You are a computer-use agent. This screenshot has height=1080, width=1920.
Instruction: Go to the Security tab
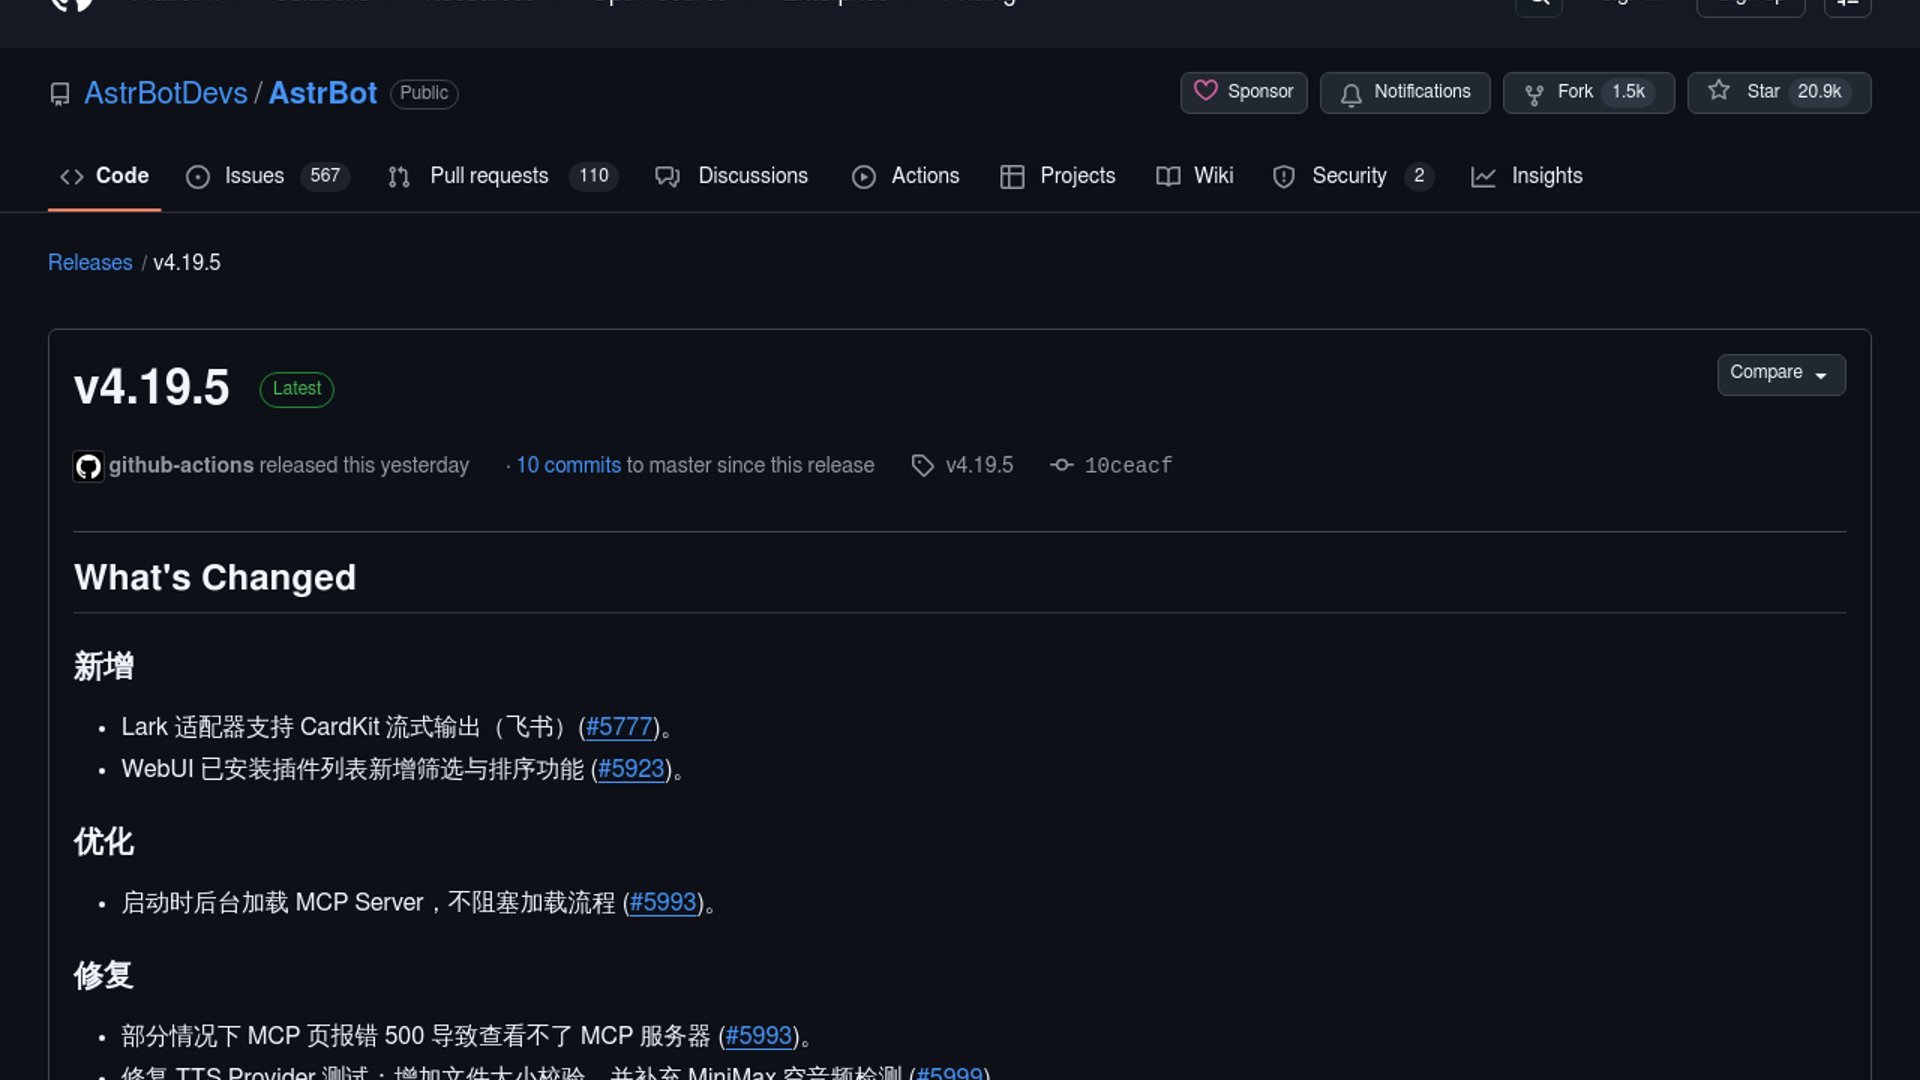coord(1348,176)
